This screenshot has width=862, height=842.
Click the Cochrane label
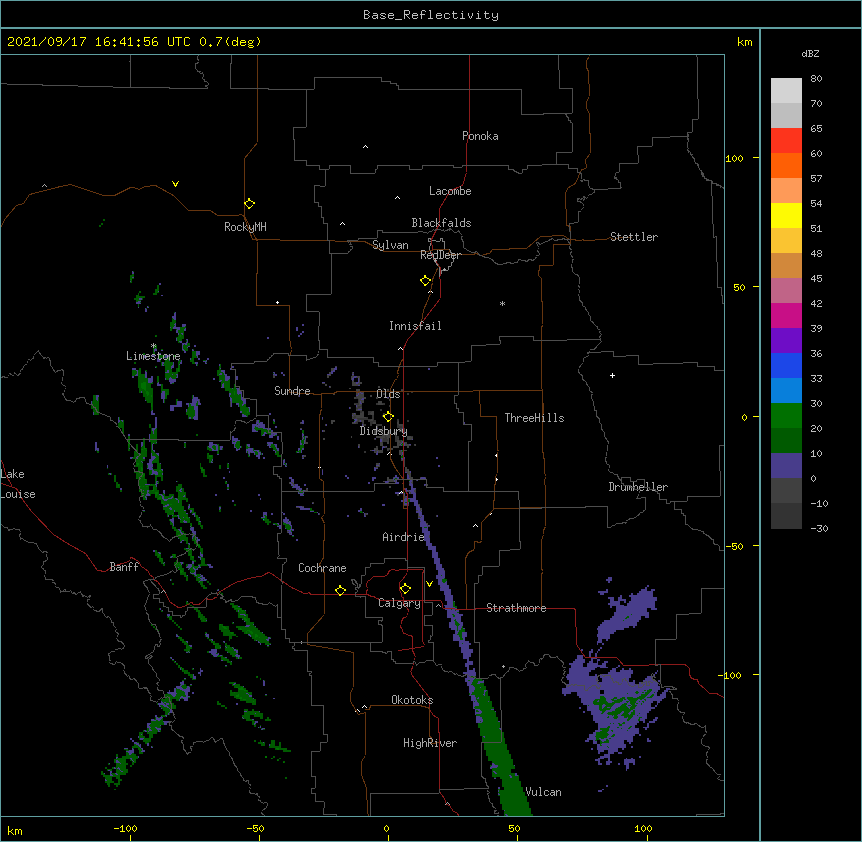click(322, 568)
